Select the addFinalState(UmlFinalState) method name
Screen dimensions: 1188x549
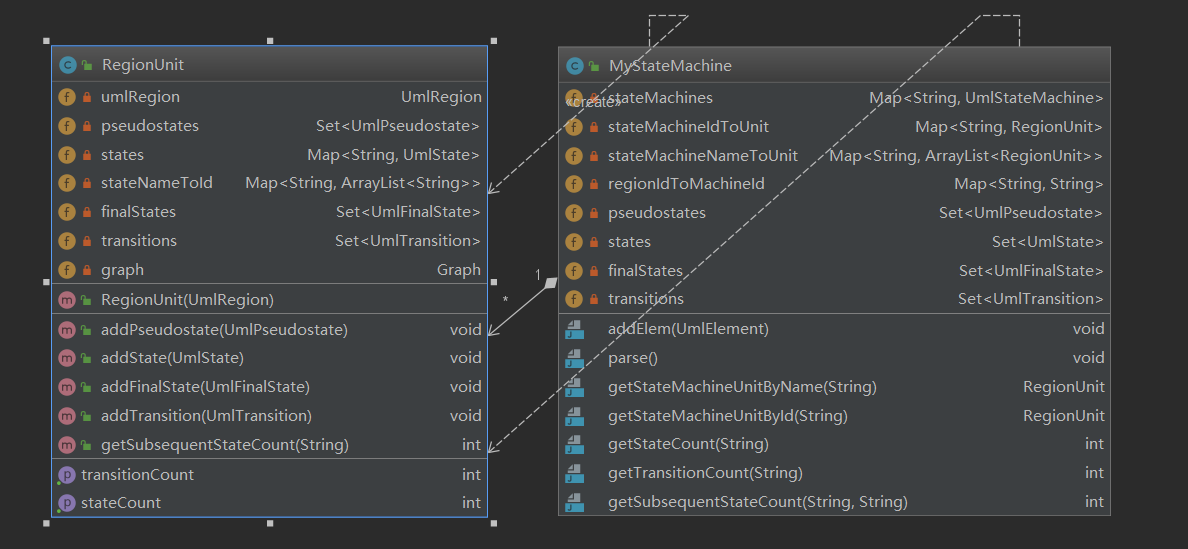click(x=205, y=387)
